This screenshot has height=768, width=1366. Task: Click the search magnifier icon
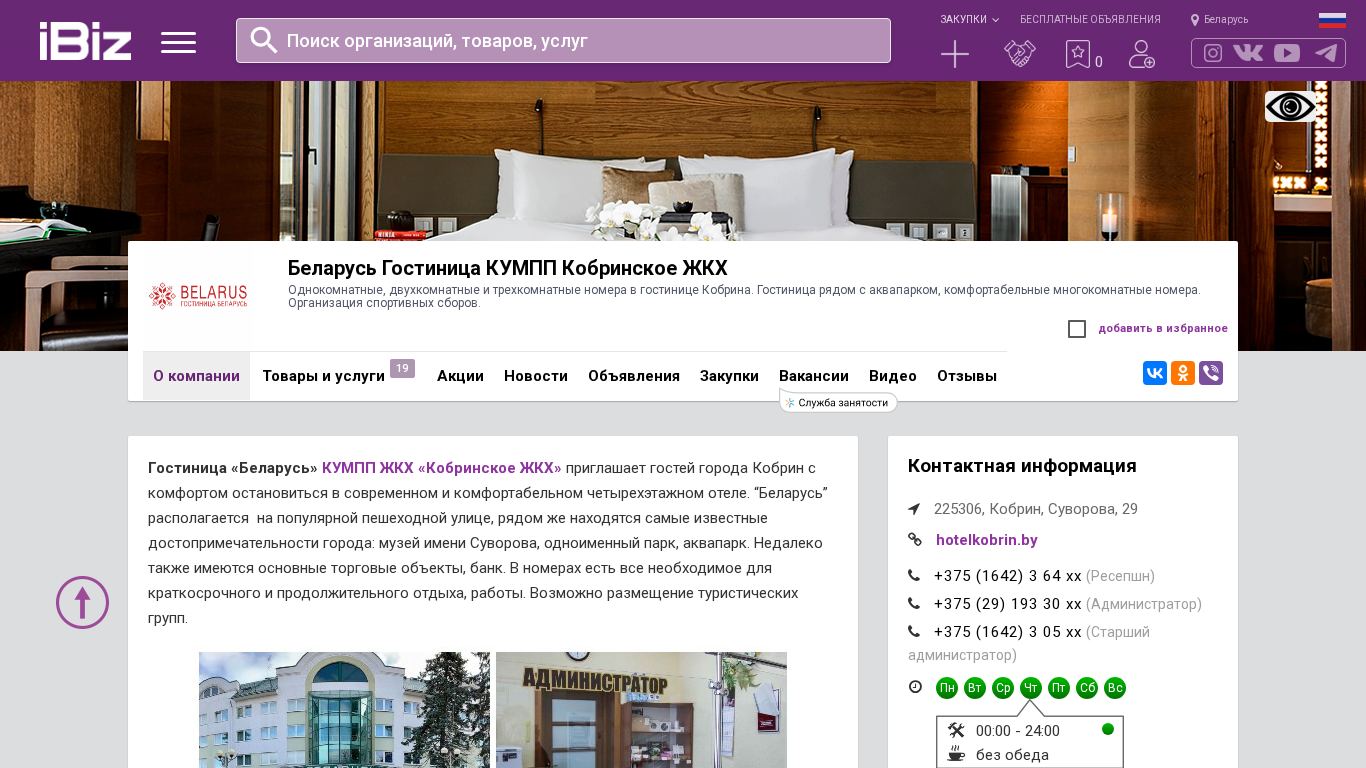[264, 40]
